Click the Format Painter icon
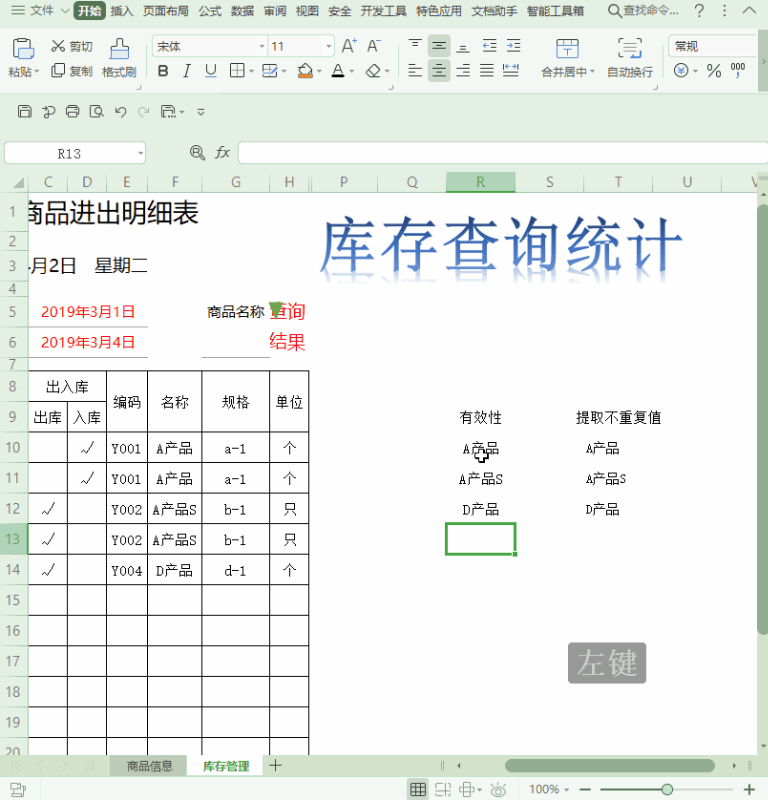 tap(119, 50)
